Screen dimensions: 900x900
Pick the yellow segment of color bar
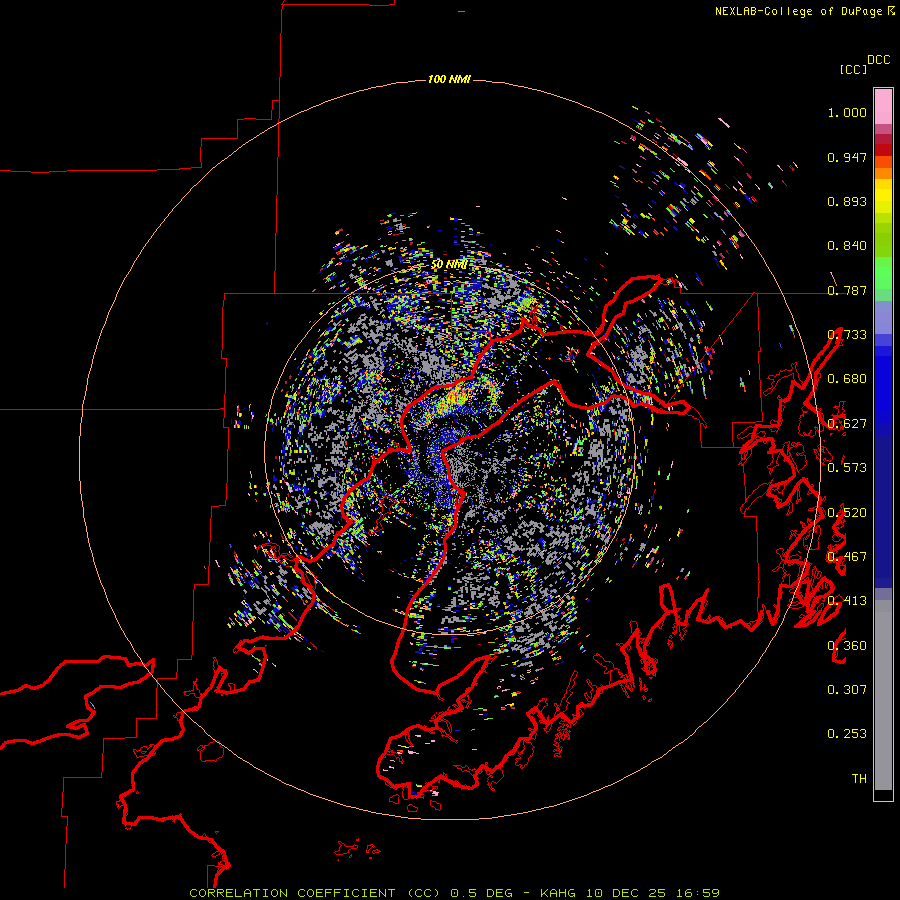pyautogui.click(x=883, y=196)
